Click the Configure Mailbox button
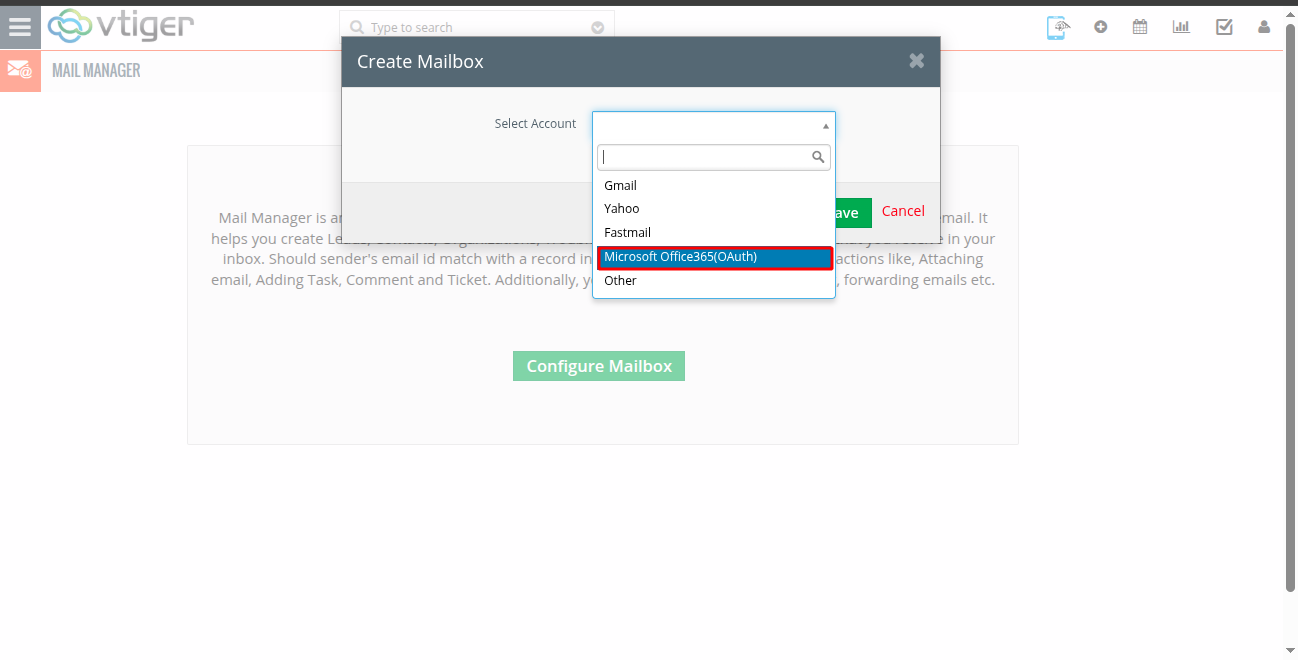Image resolution: width=1298 pixels, height=660 pixels. [x=599, y=366]
